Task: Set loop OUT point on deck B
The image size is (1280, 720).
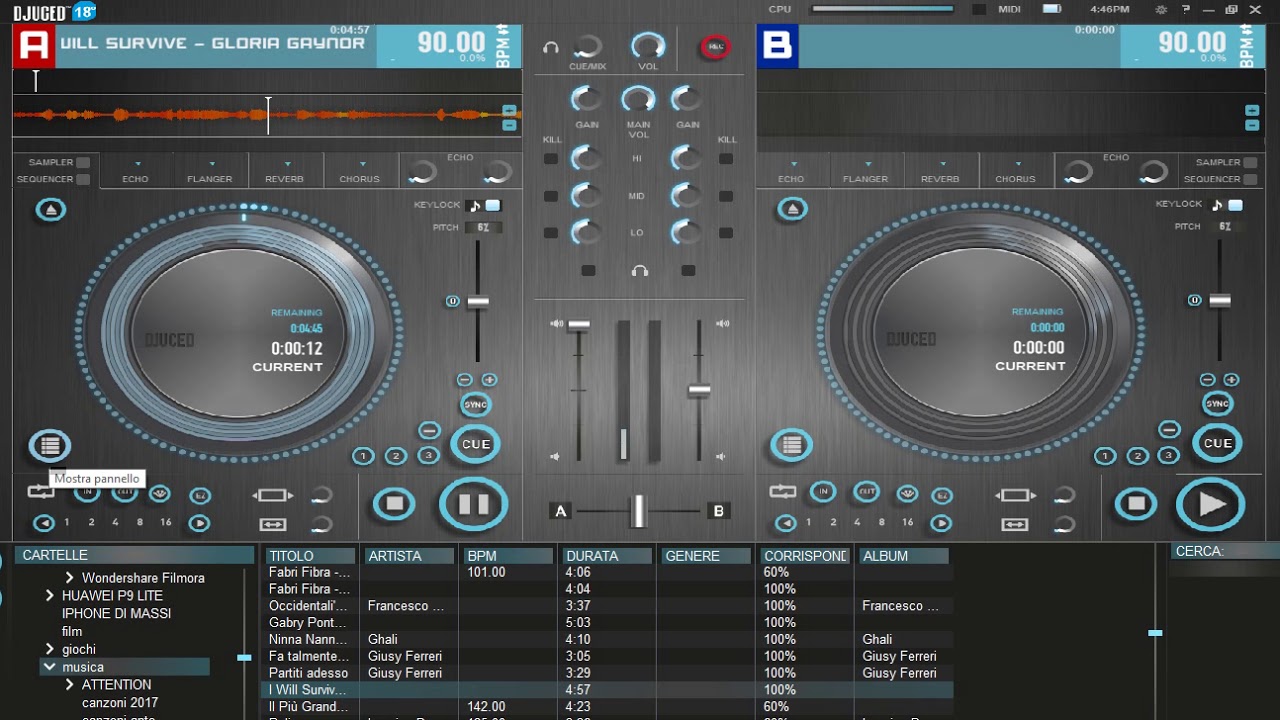Action: (866, 491)
